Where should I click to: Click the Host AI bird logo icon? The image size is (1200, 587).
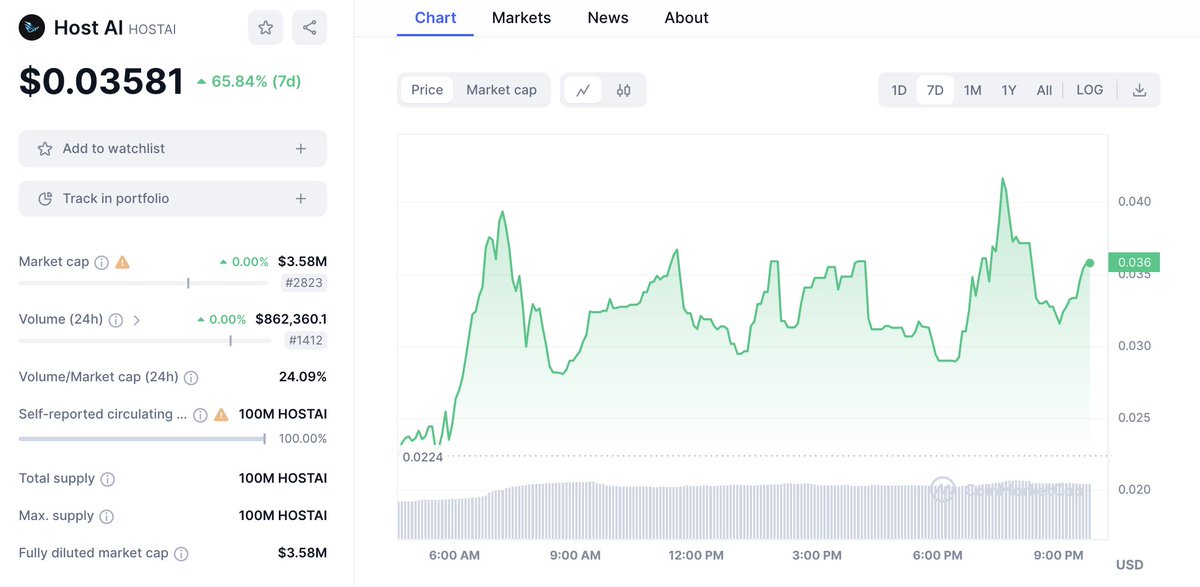click(x=32, y=28)
